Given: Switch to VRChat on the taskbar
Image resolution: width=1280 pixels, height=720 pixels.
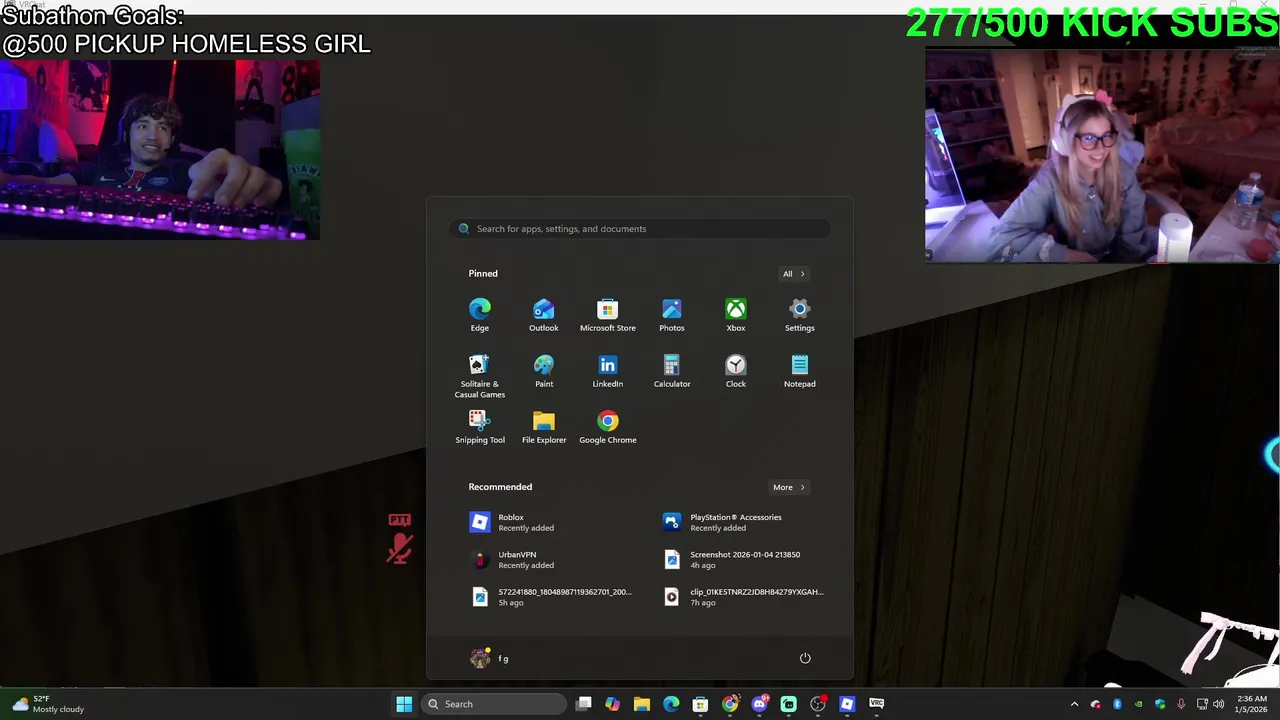Looking at the screenshot, I should [x=876, y=704].
